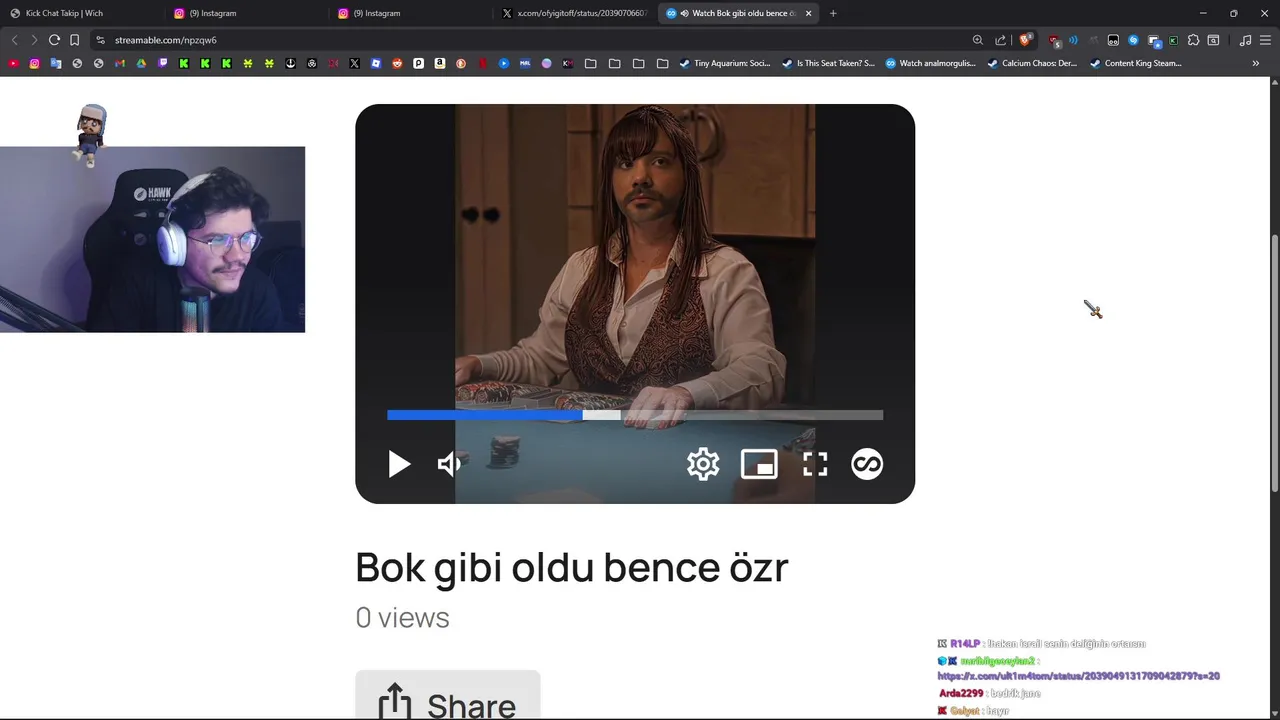The image size is (1280, 720).
Task: Open the Watch analmorgulis... bookmark
Action: pos(931,63)
